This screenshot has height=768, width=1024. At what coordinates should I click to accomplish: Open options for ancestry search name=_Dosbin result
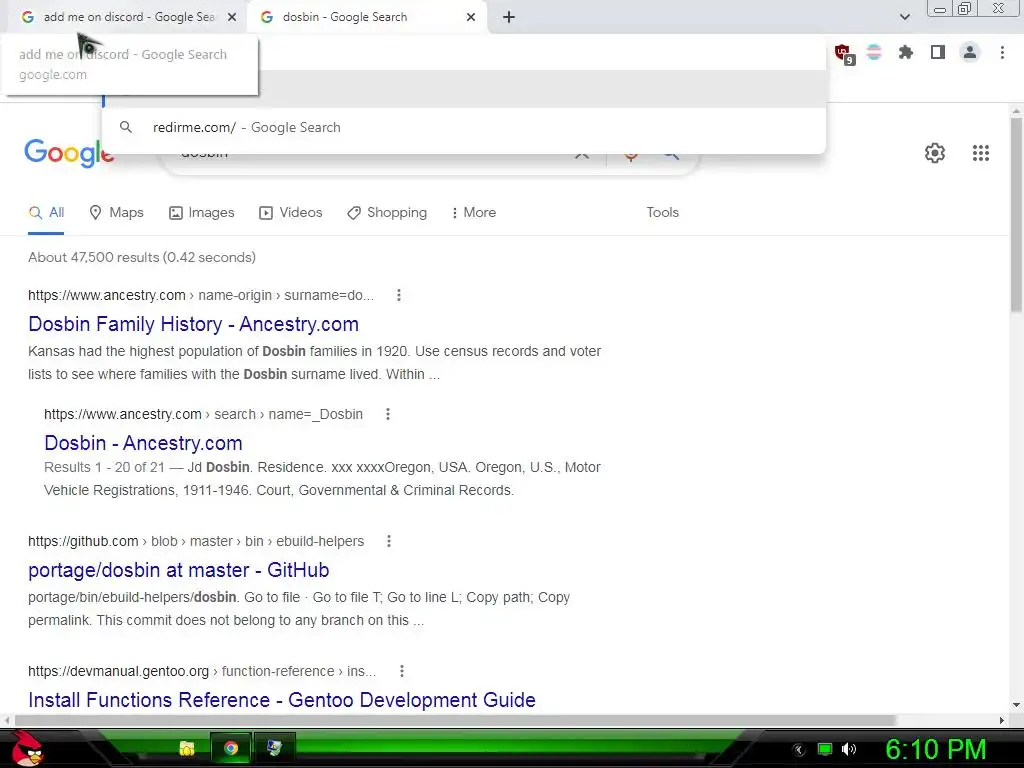point(387,414)
